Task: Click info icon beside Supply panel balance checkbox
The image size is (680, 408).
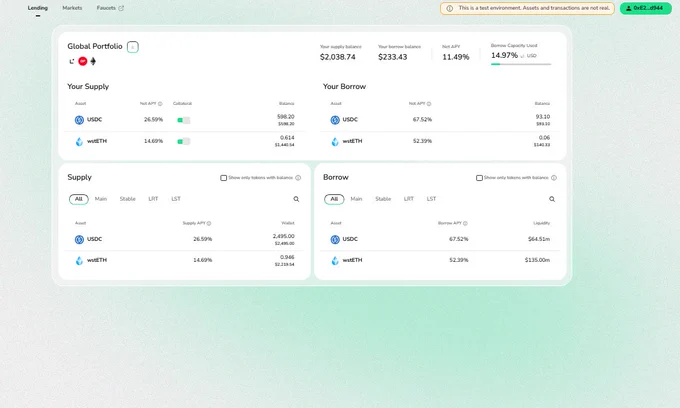Action: (x=298, y=178)
